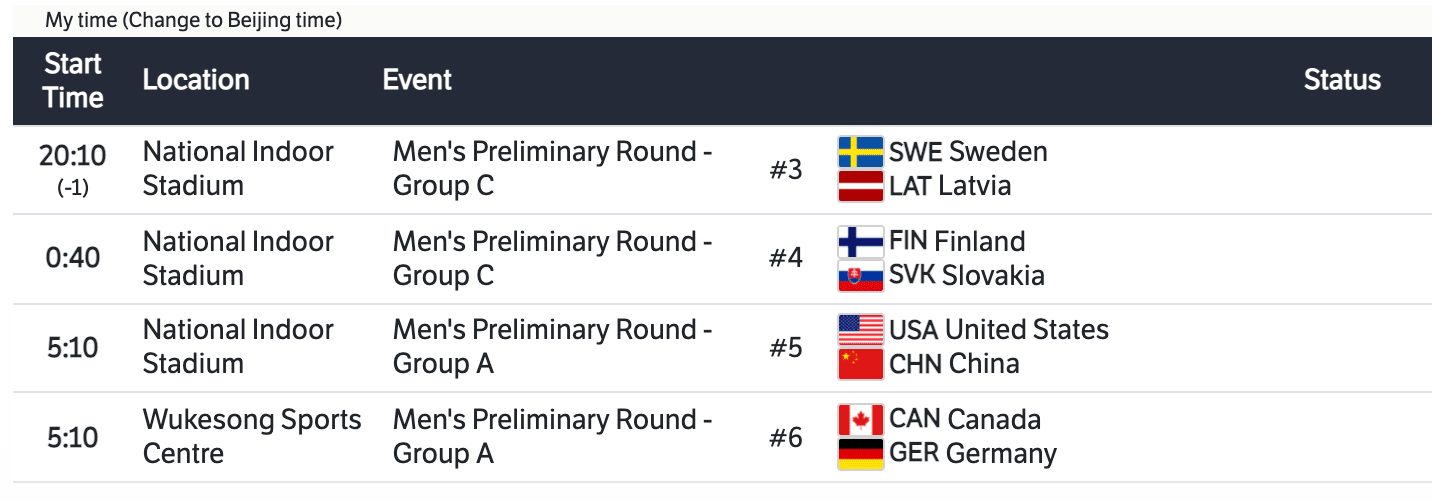The width and height of the screenshot is (1432, 502).
Task: Click the Event column header
Action: click(417, 80)
